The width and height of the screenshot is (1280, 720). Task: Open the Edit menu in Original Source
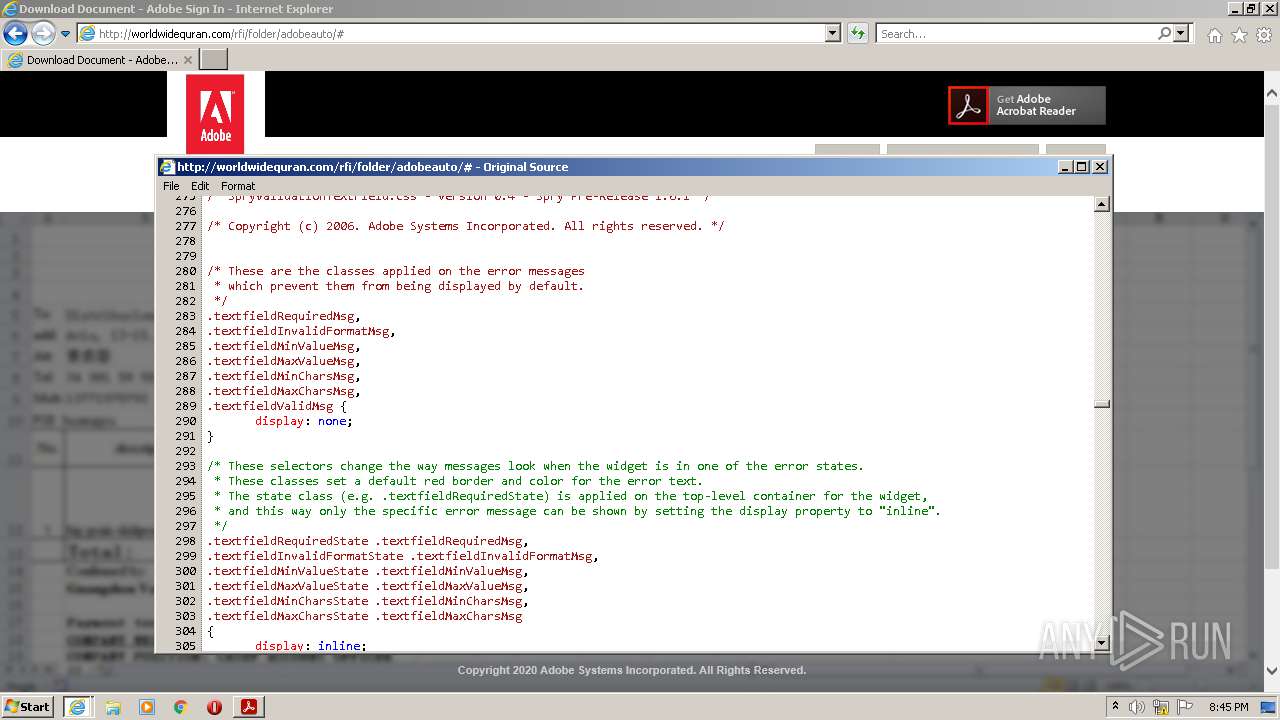point(200,186)
